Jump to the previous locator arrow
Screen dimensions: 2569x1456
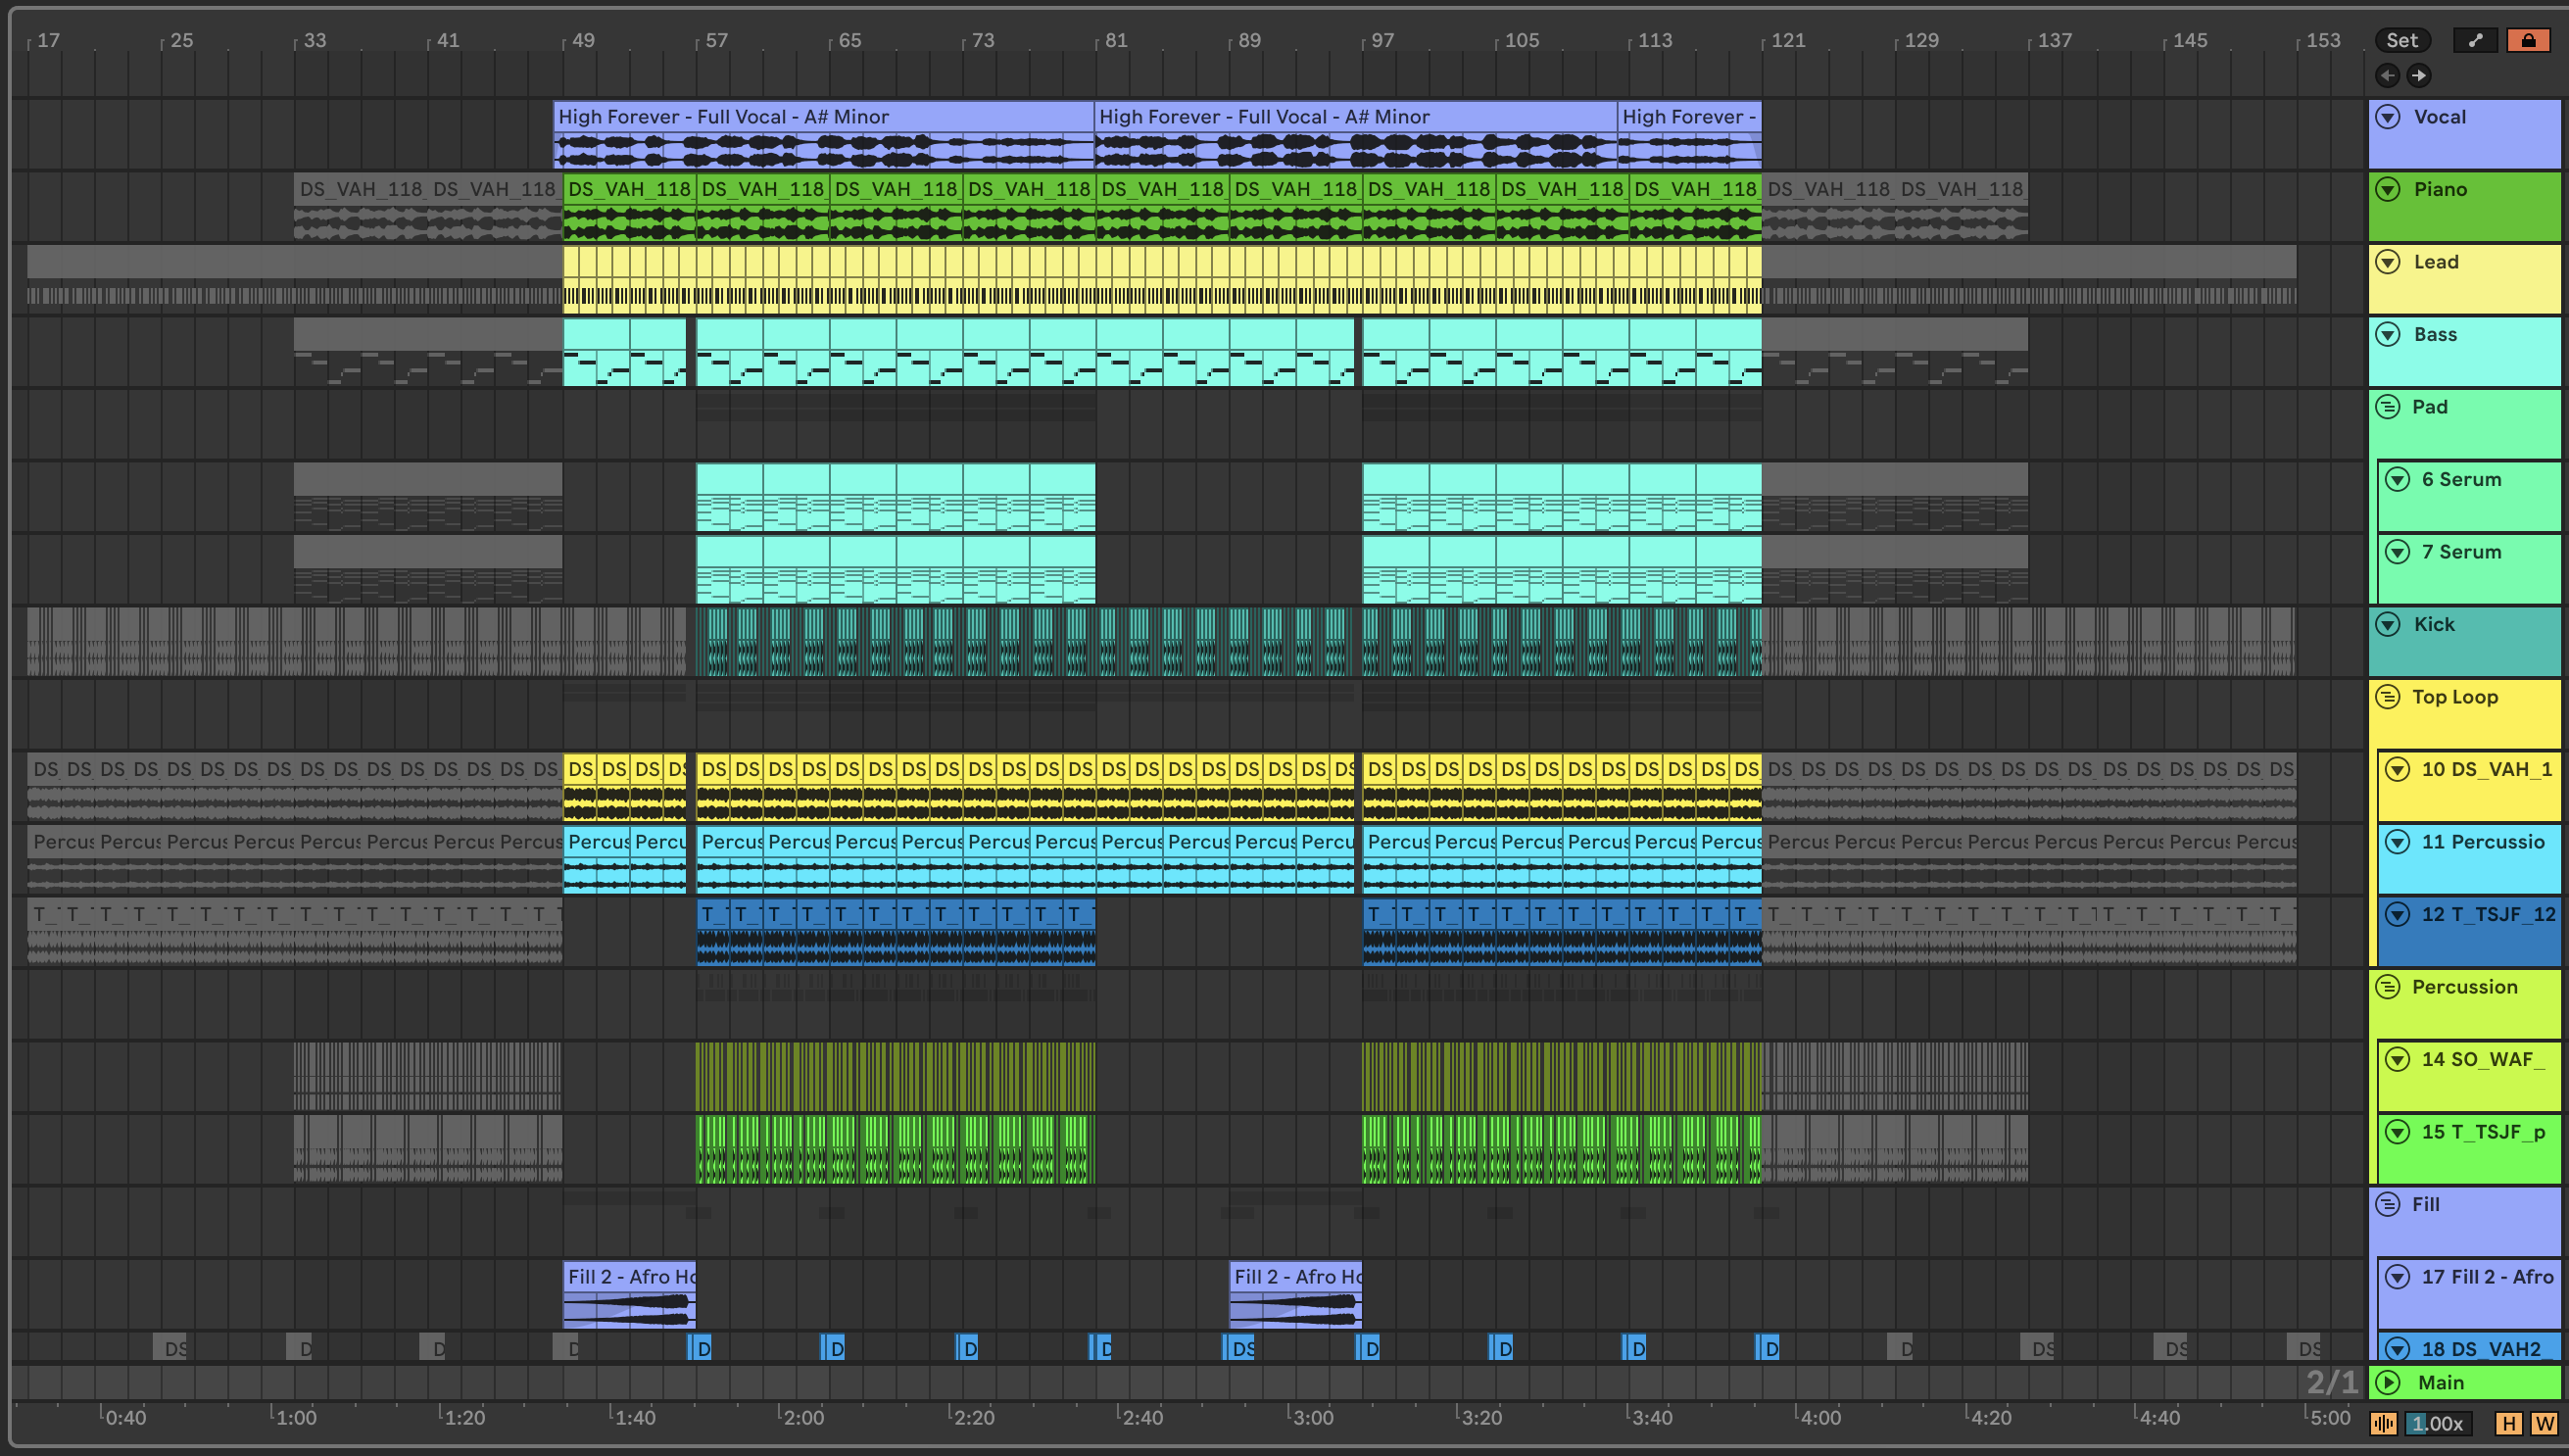pos(2387,75)
